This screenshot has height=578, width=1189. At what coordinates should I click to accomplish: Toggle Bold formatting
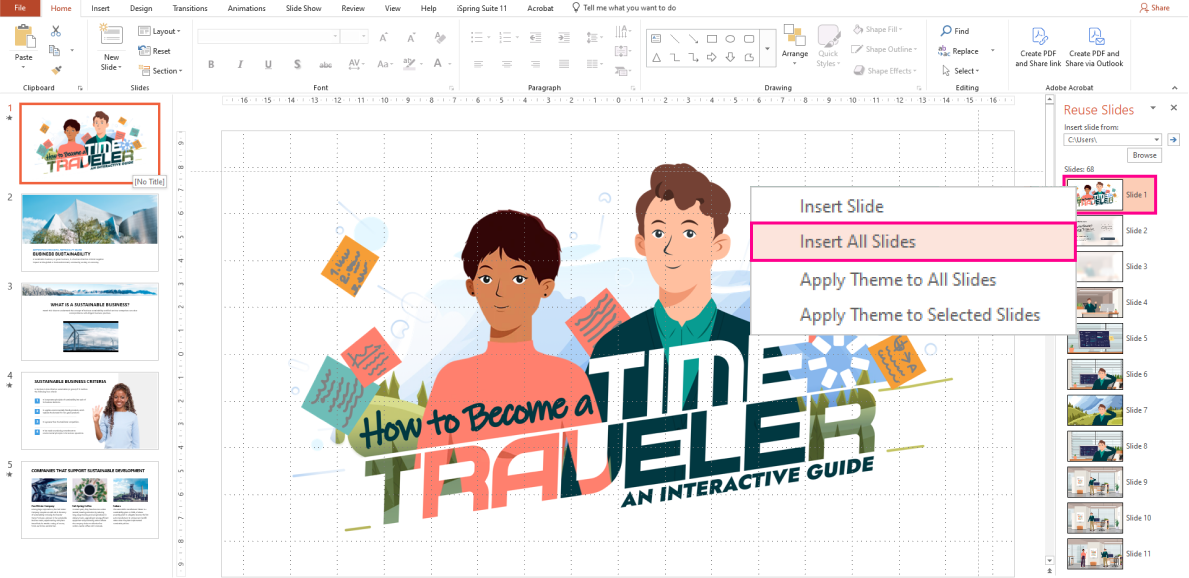(x=211, y=64)
